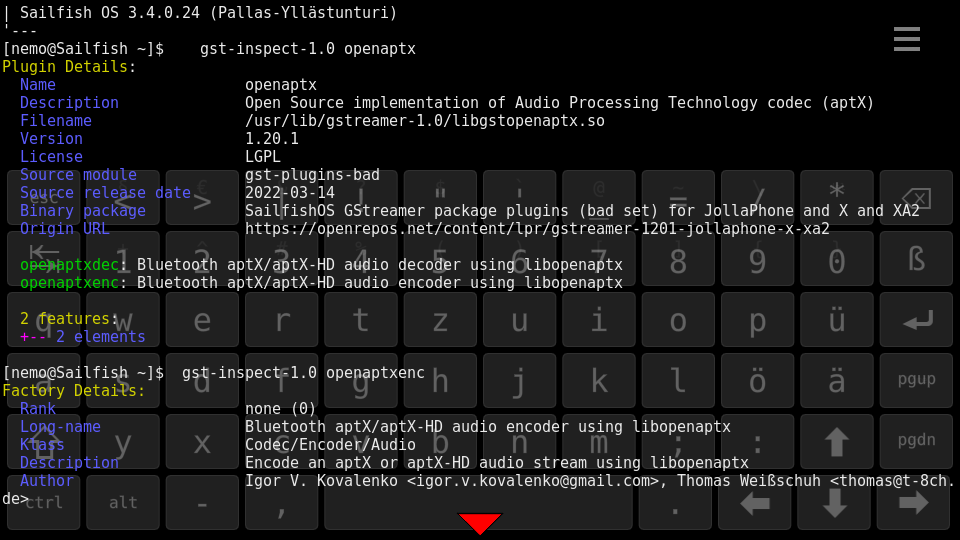960x540 pixels.
Task: Tap the space bar
Action: point(478,502)
